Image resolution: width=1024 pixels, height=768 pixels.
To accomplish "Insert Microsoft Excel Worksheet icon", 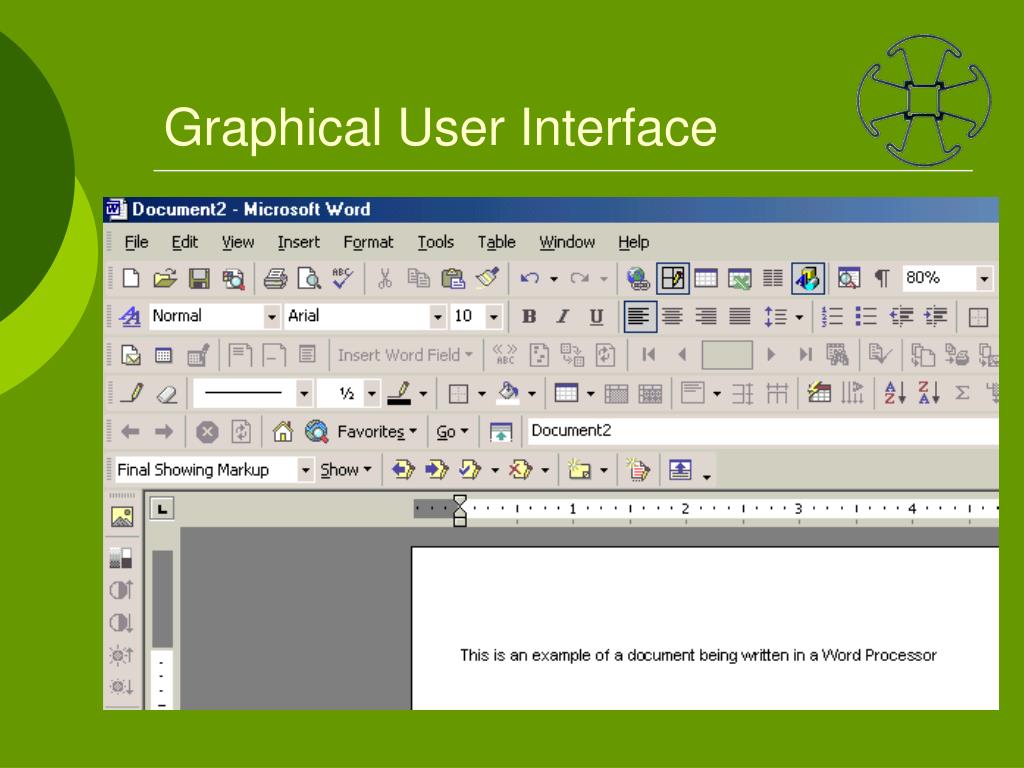I will [740, 279].
